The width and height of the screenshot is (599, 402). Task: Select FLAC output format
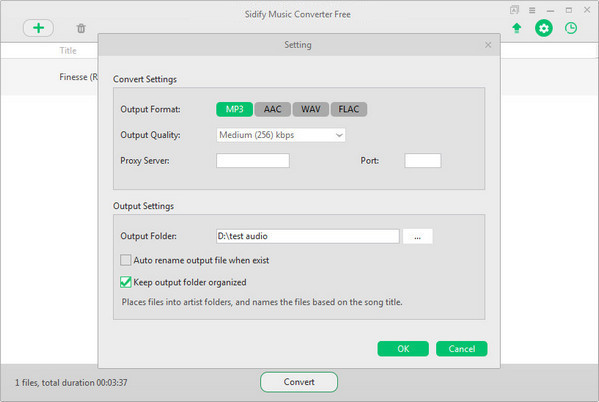[x=349, y=109]
